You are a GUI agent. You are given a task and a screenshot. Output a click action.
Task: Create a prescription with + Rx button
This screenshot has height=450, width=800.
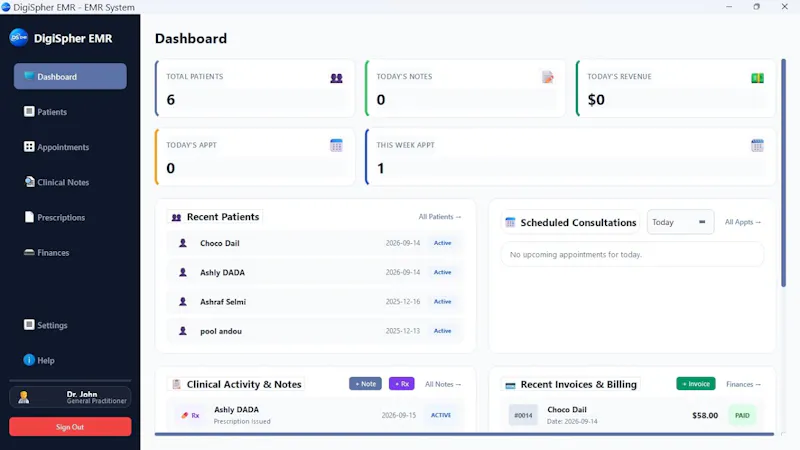[402, 384]
